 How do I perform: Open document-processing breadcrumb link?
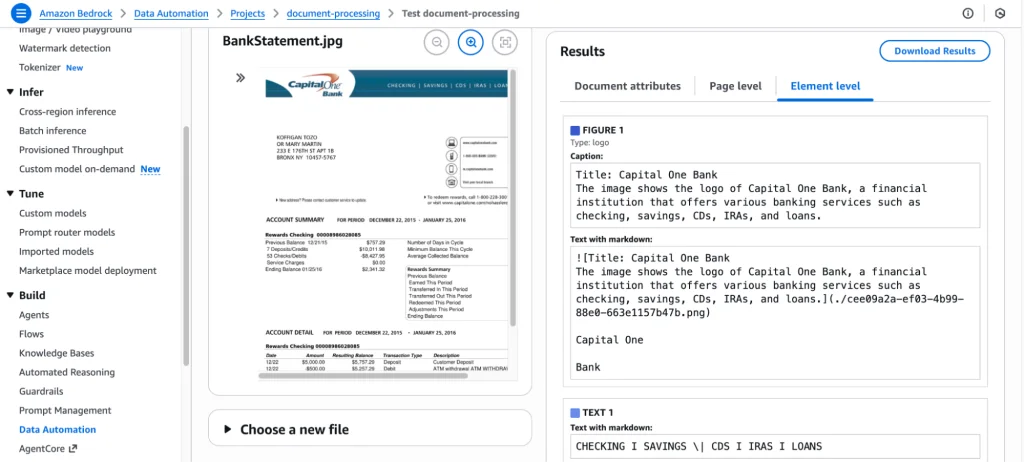[333, 13]
